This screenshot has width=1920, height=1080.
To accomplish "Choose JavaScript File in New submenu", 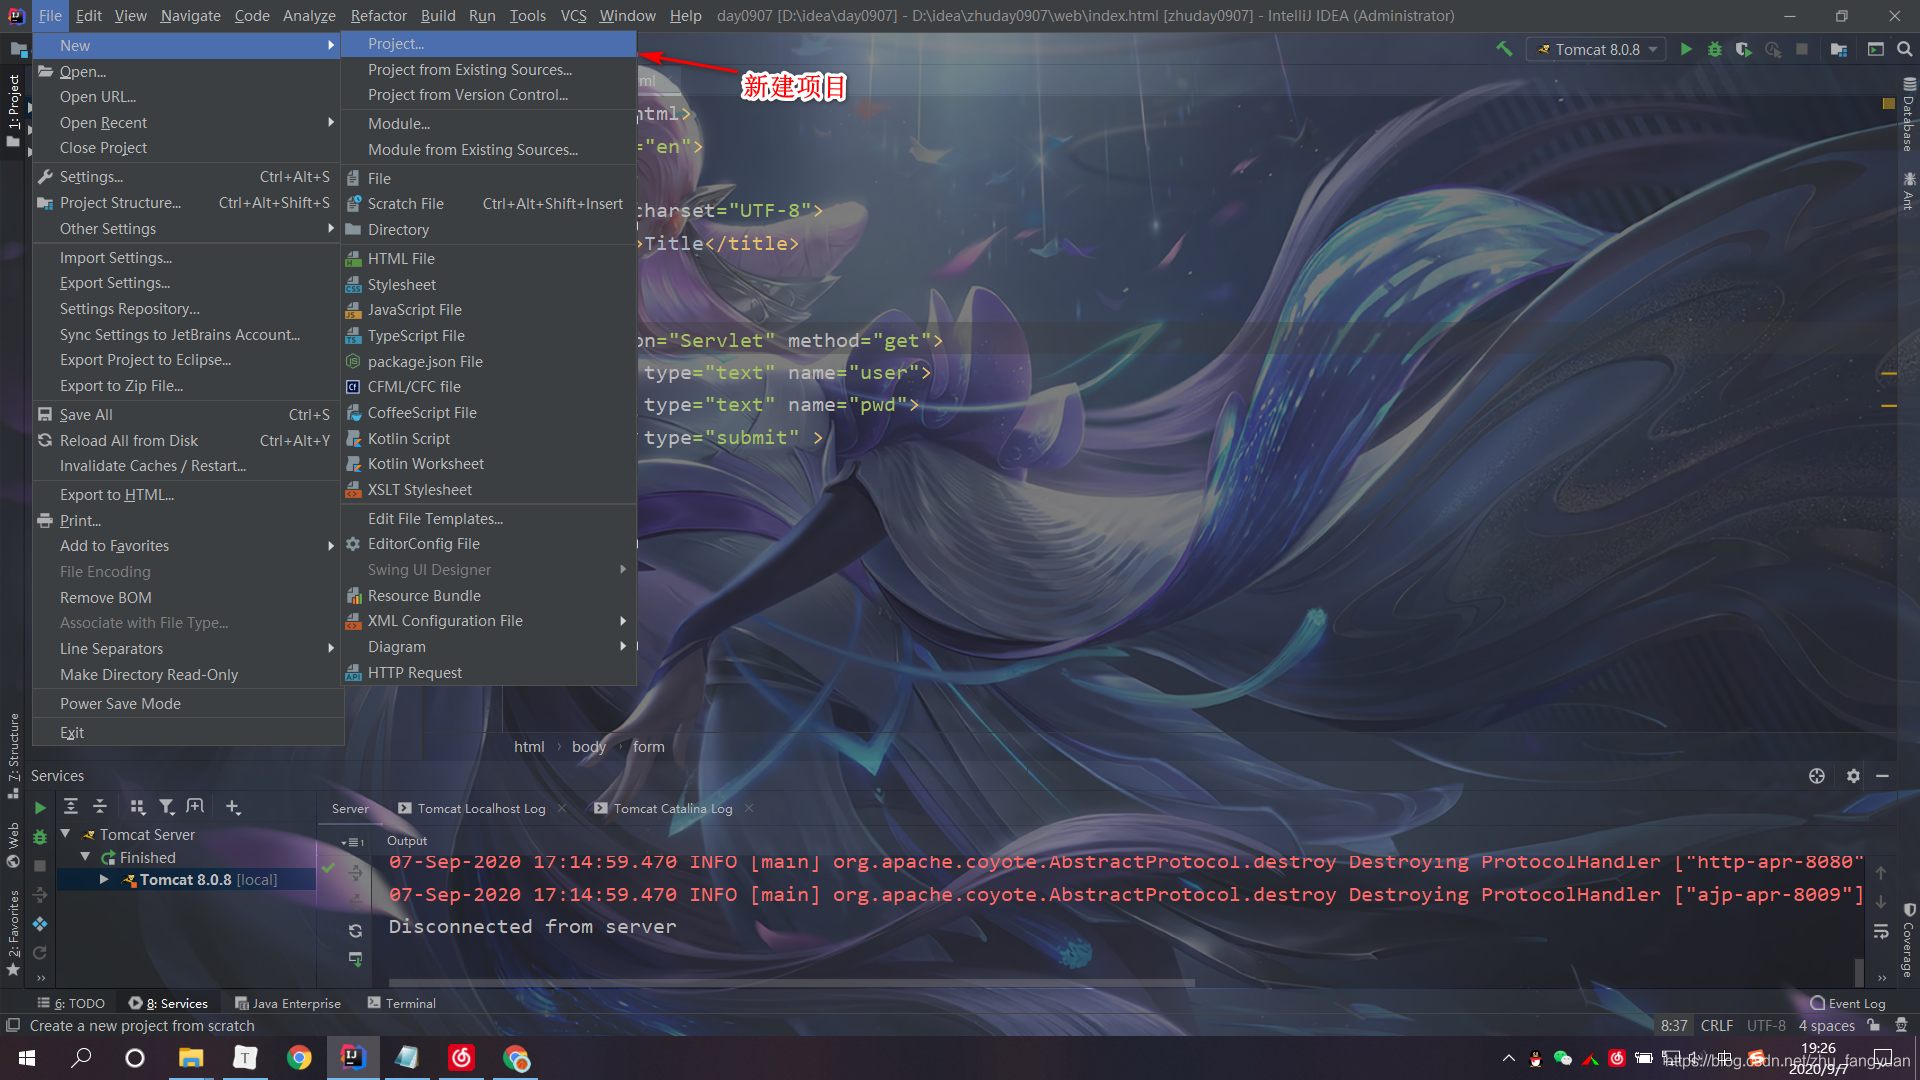I will point(488,310).
